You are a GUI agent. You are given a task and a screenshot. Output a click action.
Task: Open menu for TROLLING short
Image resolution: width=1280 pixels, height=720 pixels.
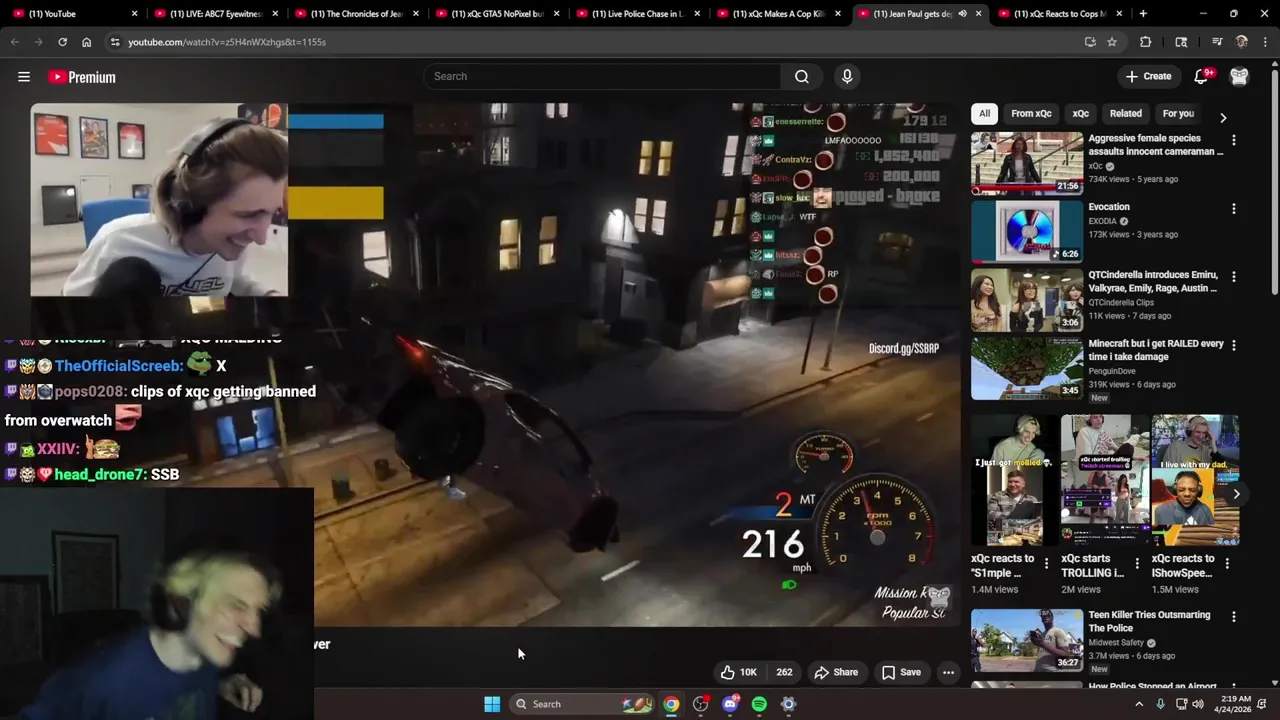1137,564
